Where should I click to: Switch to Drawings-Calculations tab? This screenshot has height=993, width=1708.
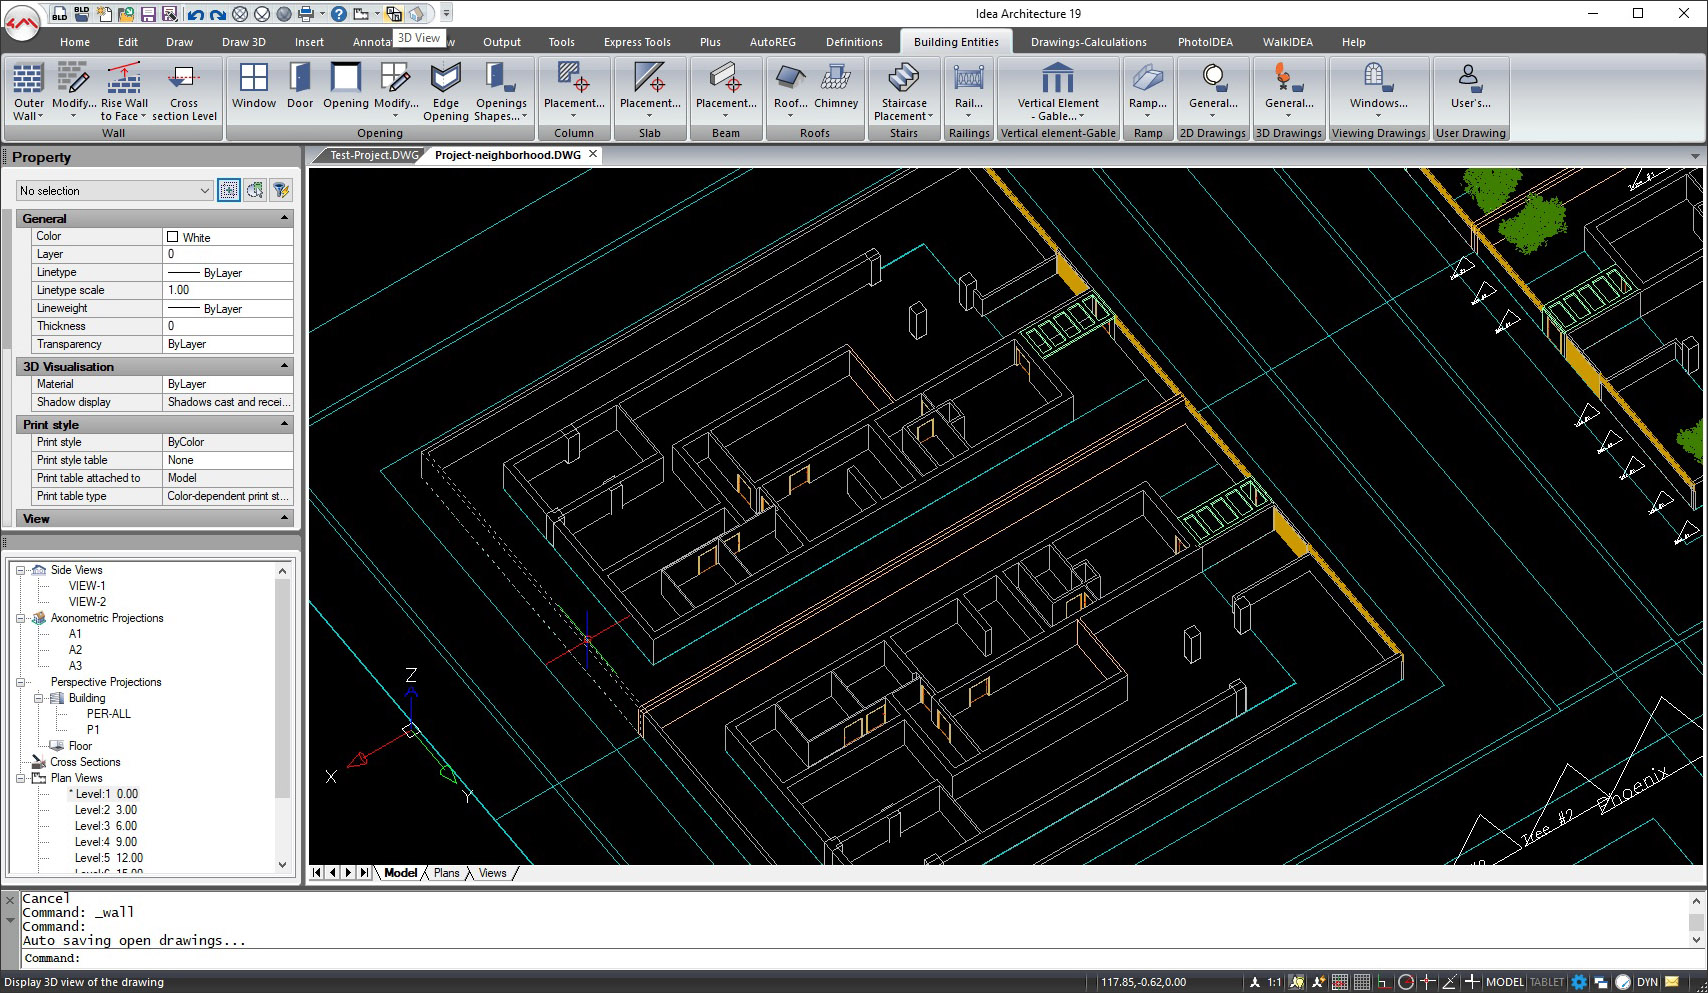pyautogui.click(x=1088, y=42)
